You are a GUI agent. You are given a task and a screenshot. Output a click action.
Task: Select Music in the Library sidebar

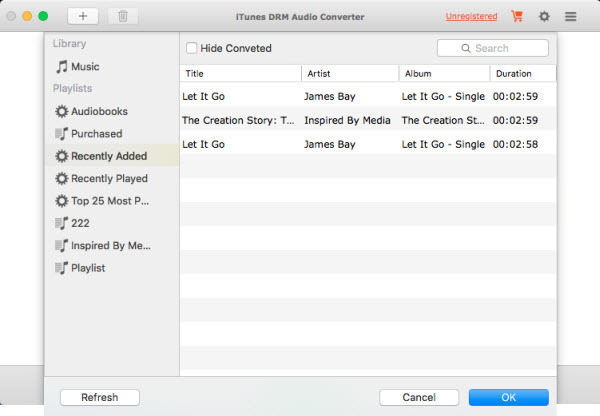112,67
